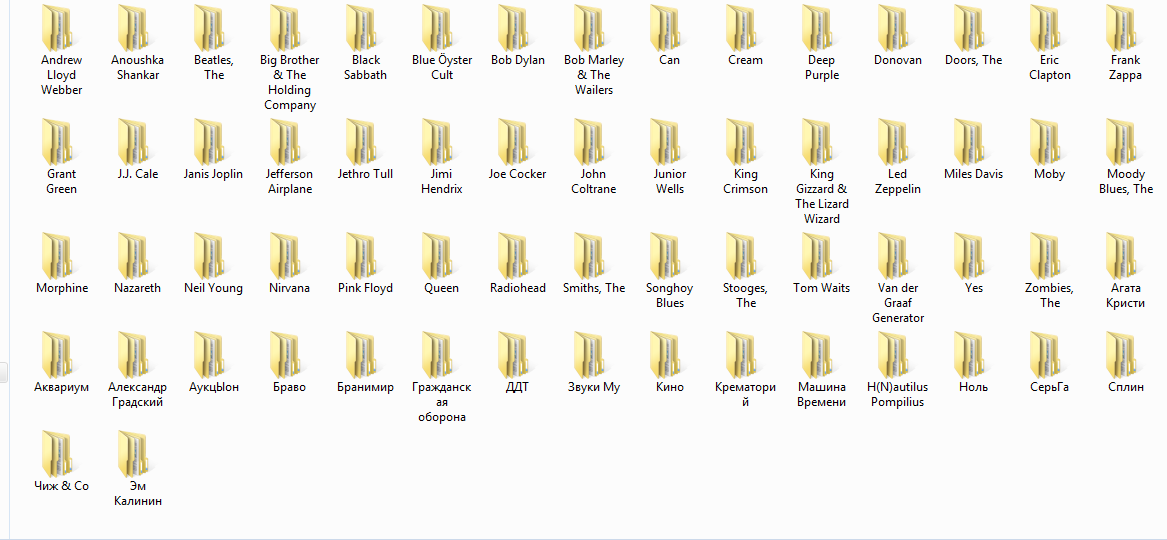Select the Nirvana folder icon
The width and height of the screenshot is (1167, 540).
pyautogui.click(x=285, y=255)
